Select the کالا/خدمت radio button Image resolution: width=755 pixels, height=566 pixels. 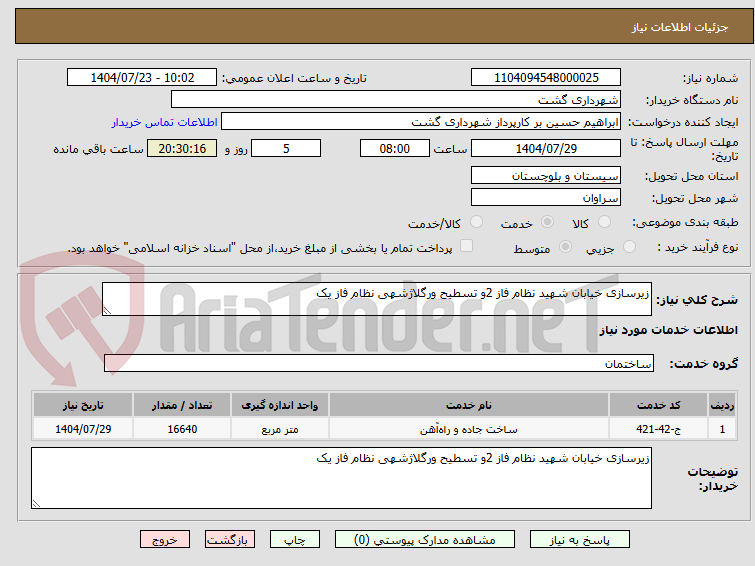tap(476, 222)
